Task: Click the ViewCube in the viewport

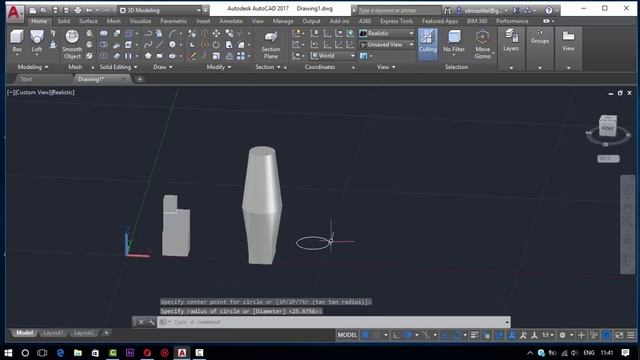Action: point(608,127)
